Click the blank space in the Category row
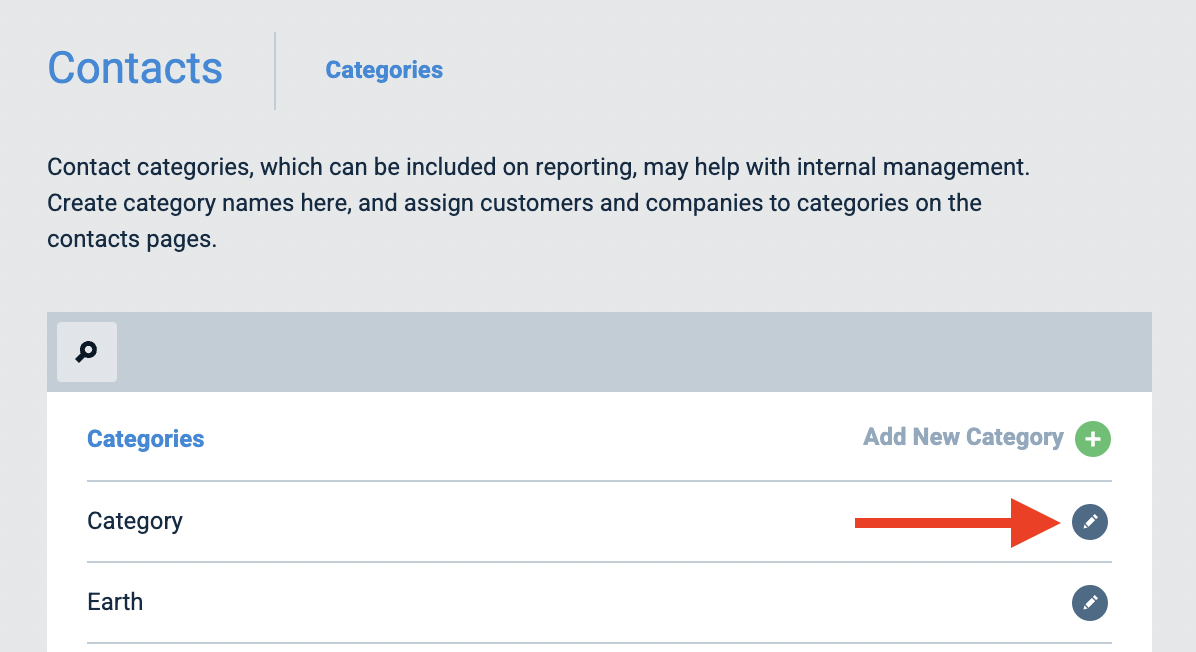The width and height of the screenshot is (1196, 652). [519, 522]
